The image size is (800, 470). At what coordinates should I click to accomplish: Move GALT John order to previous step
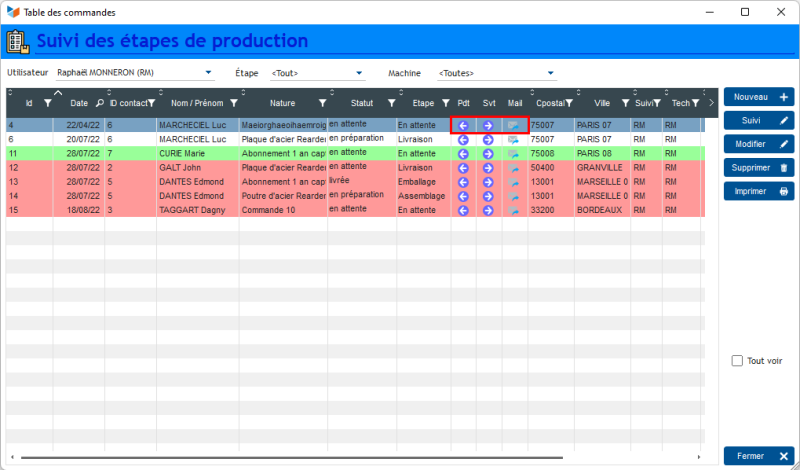[463, 168]
